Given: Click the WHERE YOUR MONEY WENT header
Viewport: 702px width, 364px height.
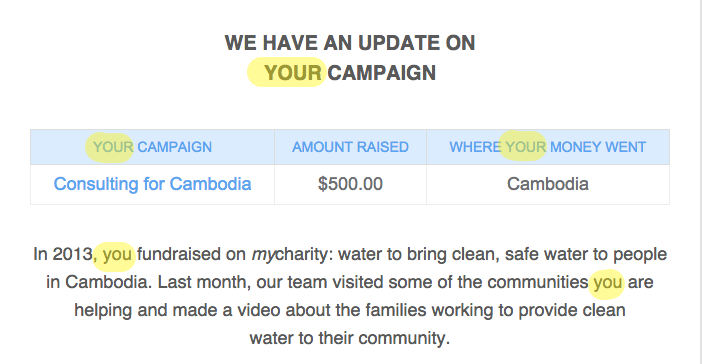Looking at the screenshot, I should (548, 147).
